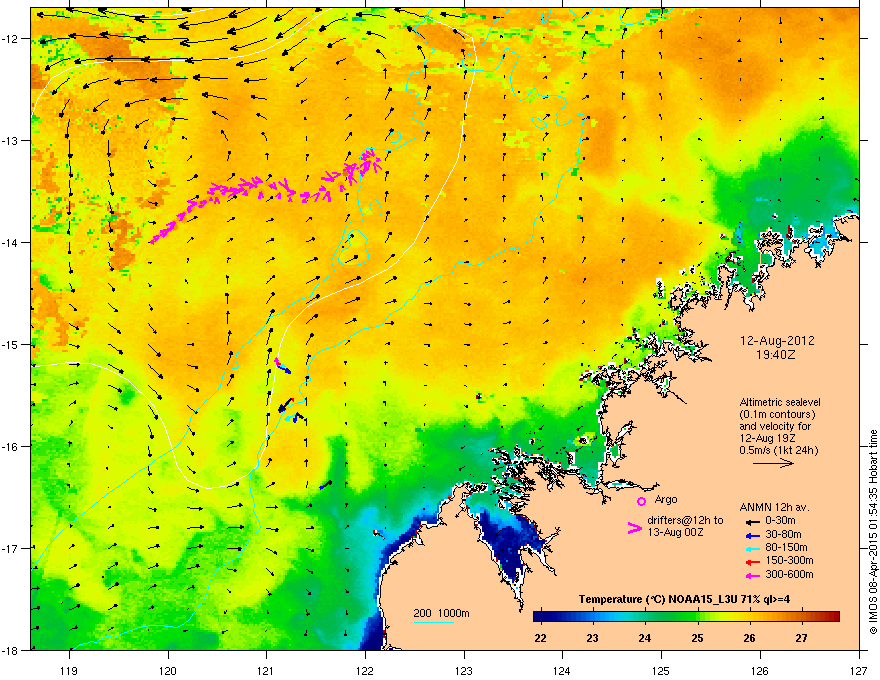Click the time label 19:40Z
This screenshot has width=880, height=680.
[776, 355]
